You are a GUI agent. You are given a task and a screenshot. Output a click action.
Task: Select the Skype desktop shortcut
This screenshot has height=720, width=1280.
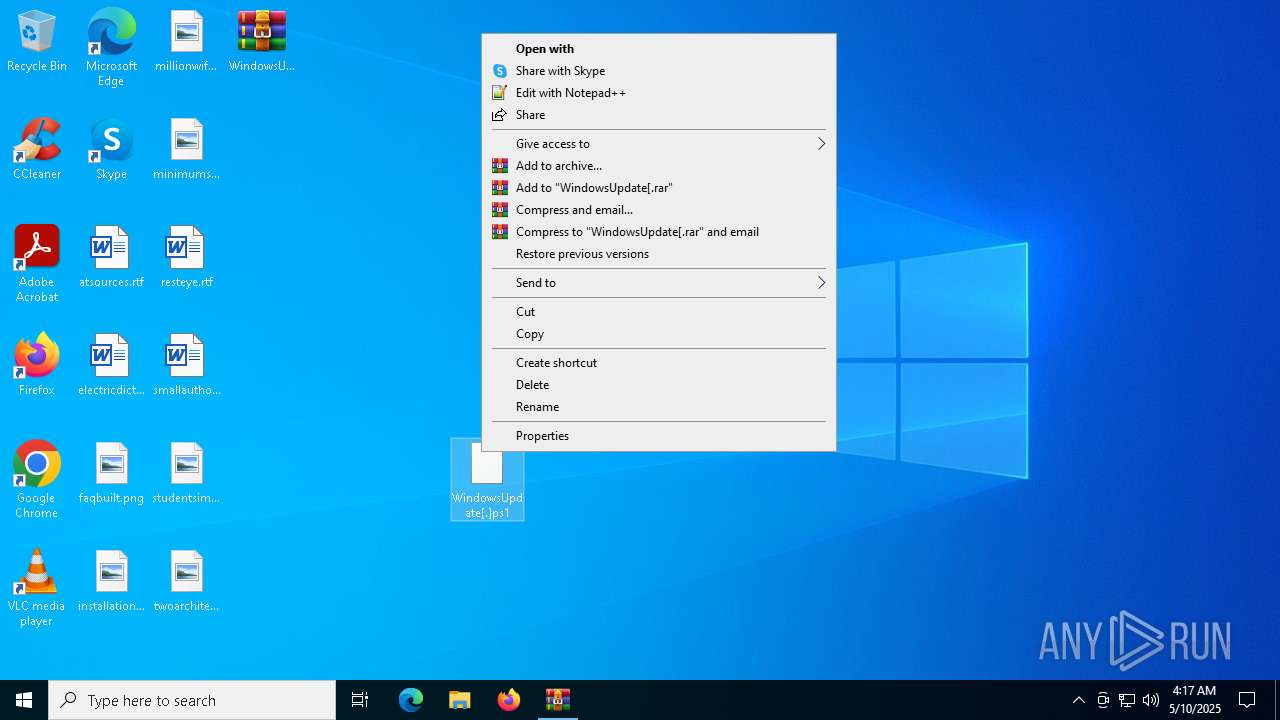(x=111, y=150)
